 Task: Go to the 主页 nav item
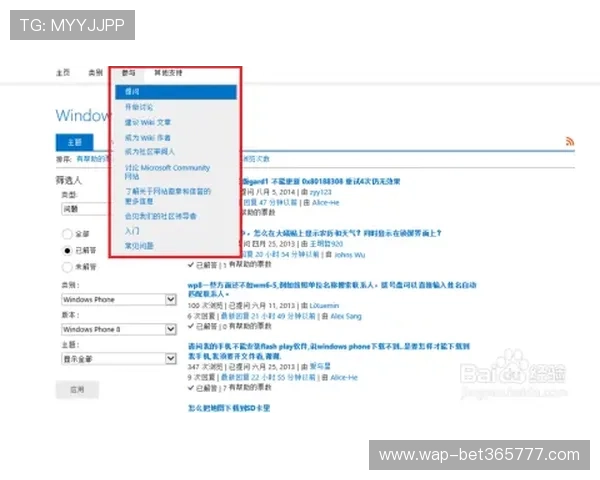point(63,73)
